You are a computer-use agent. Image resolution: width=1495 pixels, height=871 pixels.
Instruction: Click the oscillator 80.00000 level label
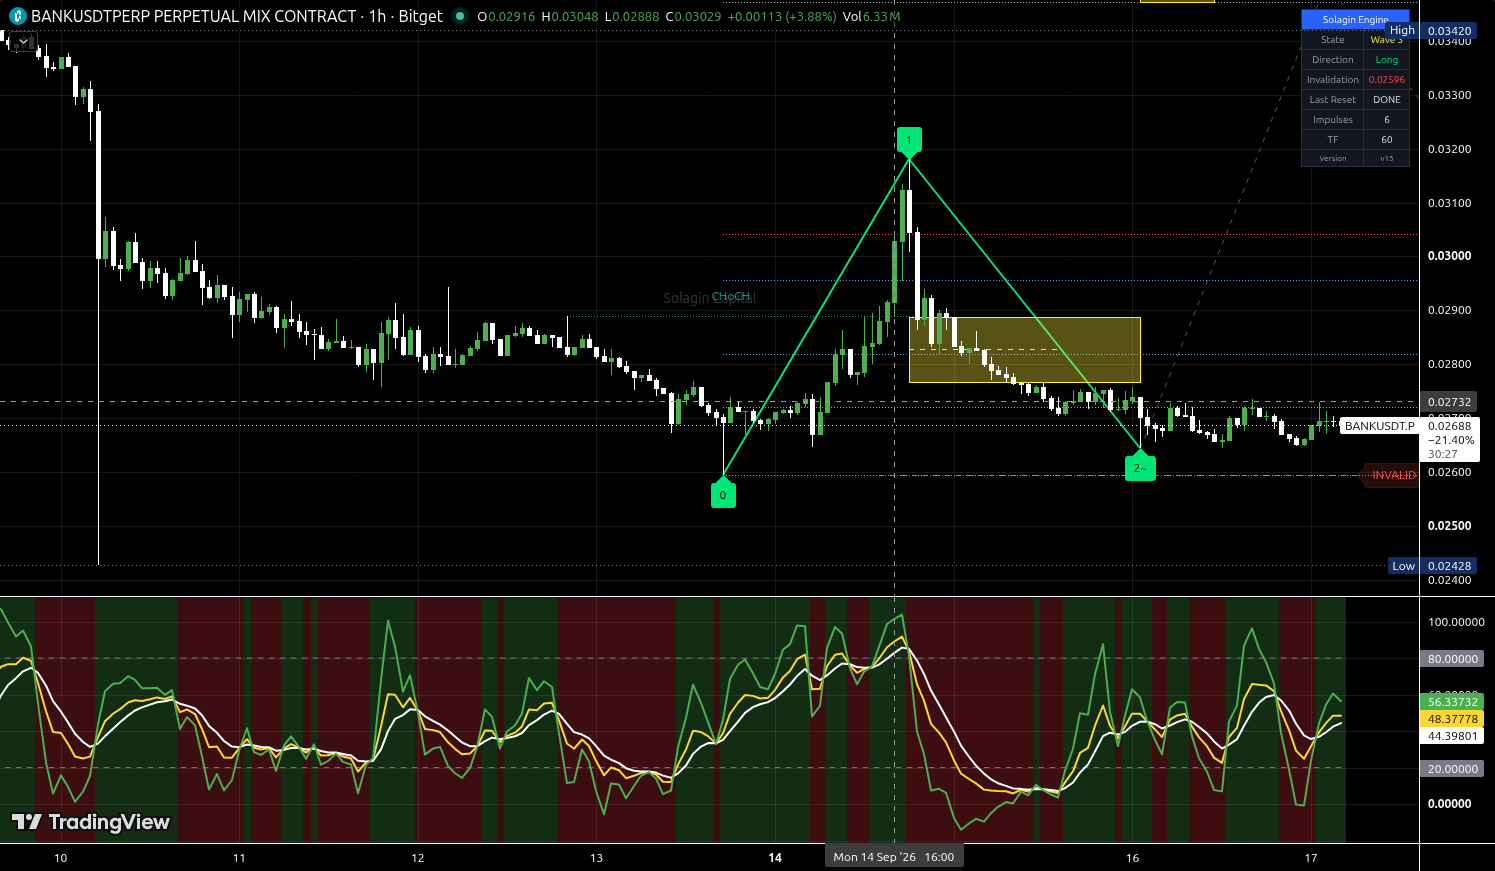[1452, 659]
